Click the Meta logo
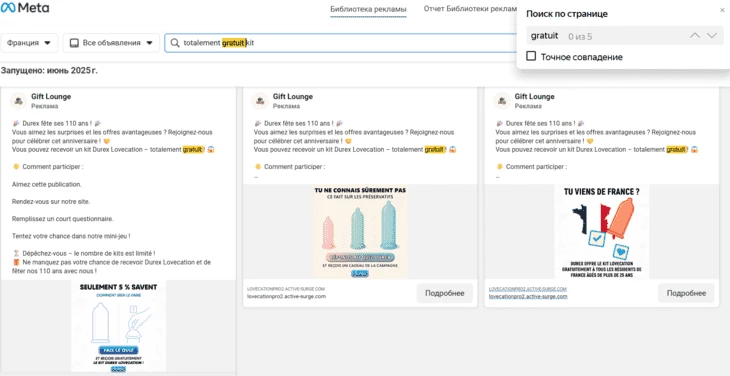 pos(25,8)
